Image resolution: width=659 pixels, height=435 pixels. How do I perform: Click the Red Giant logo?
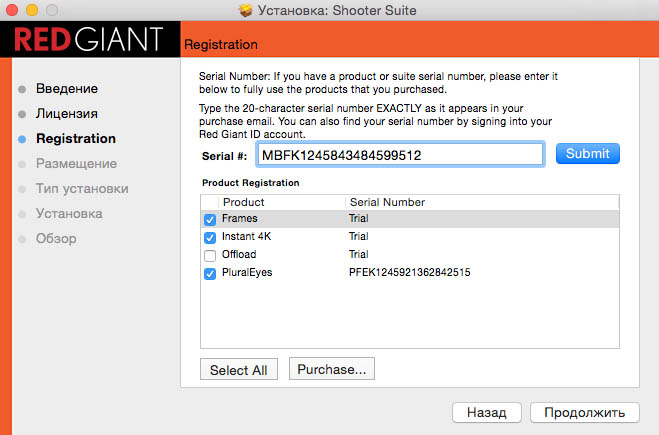tap(89, 40)
